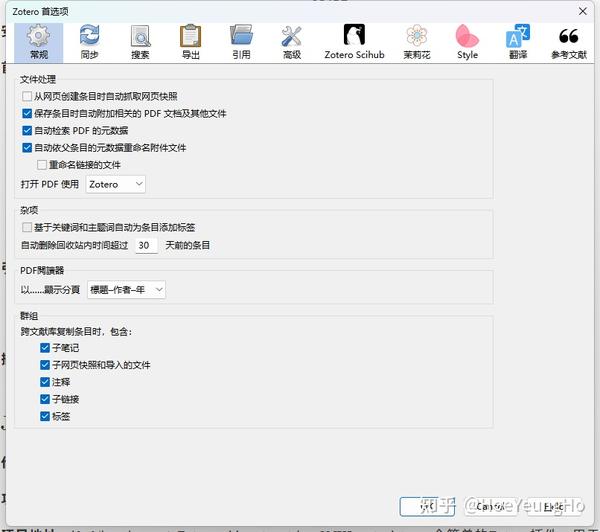Open the 搜索 search preferences

(x=140, y=42)
